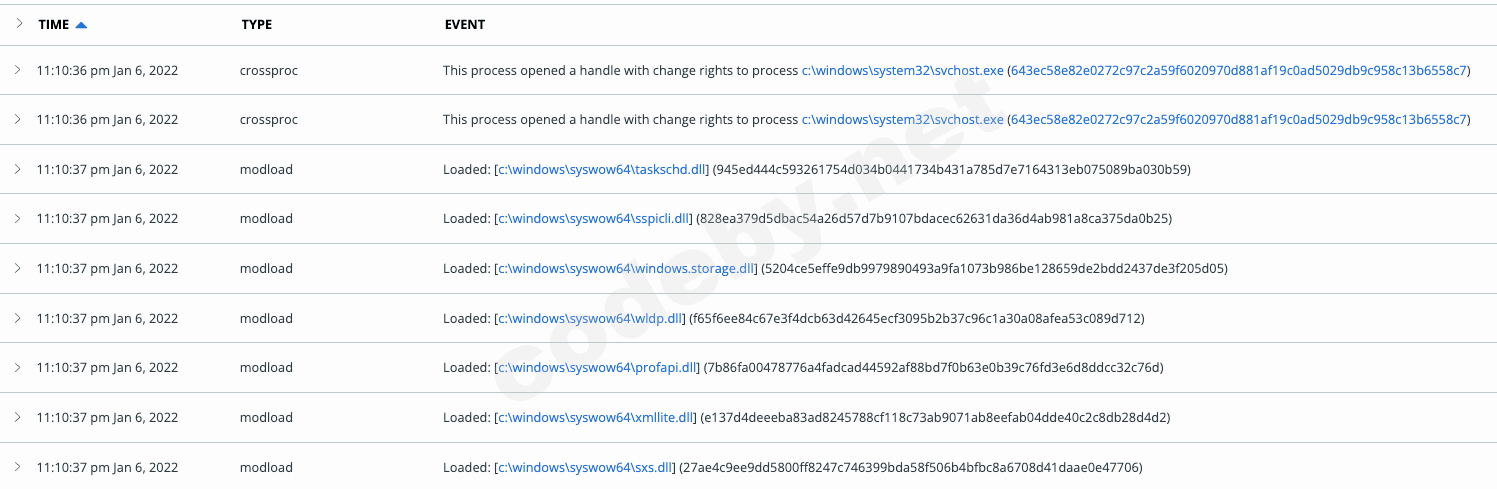Viewport: 1497px width, 489px height.
Task: Expand the first crossproc event row
Action: click(x=18, y=70)
